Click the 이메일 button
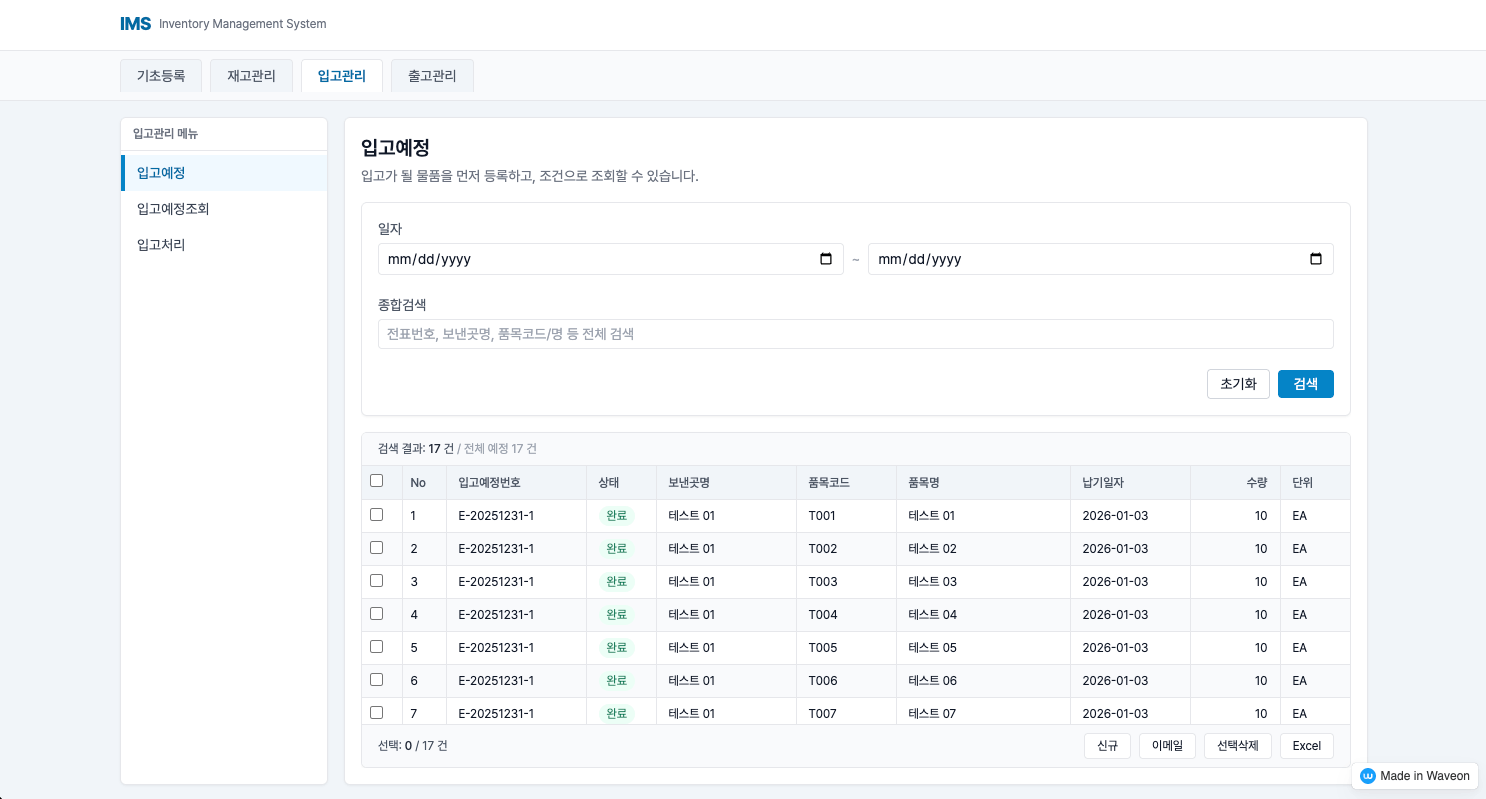Image resolution: width=1486 pixels, height=799 pixels. 1167,746
